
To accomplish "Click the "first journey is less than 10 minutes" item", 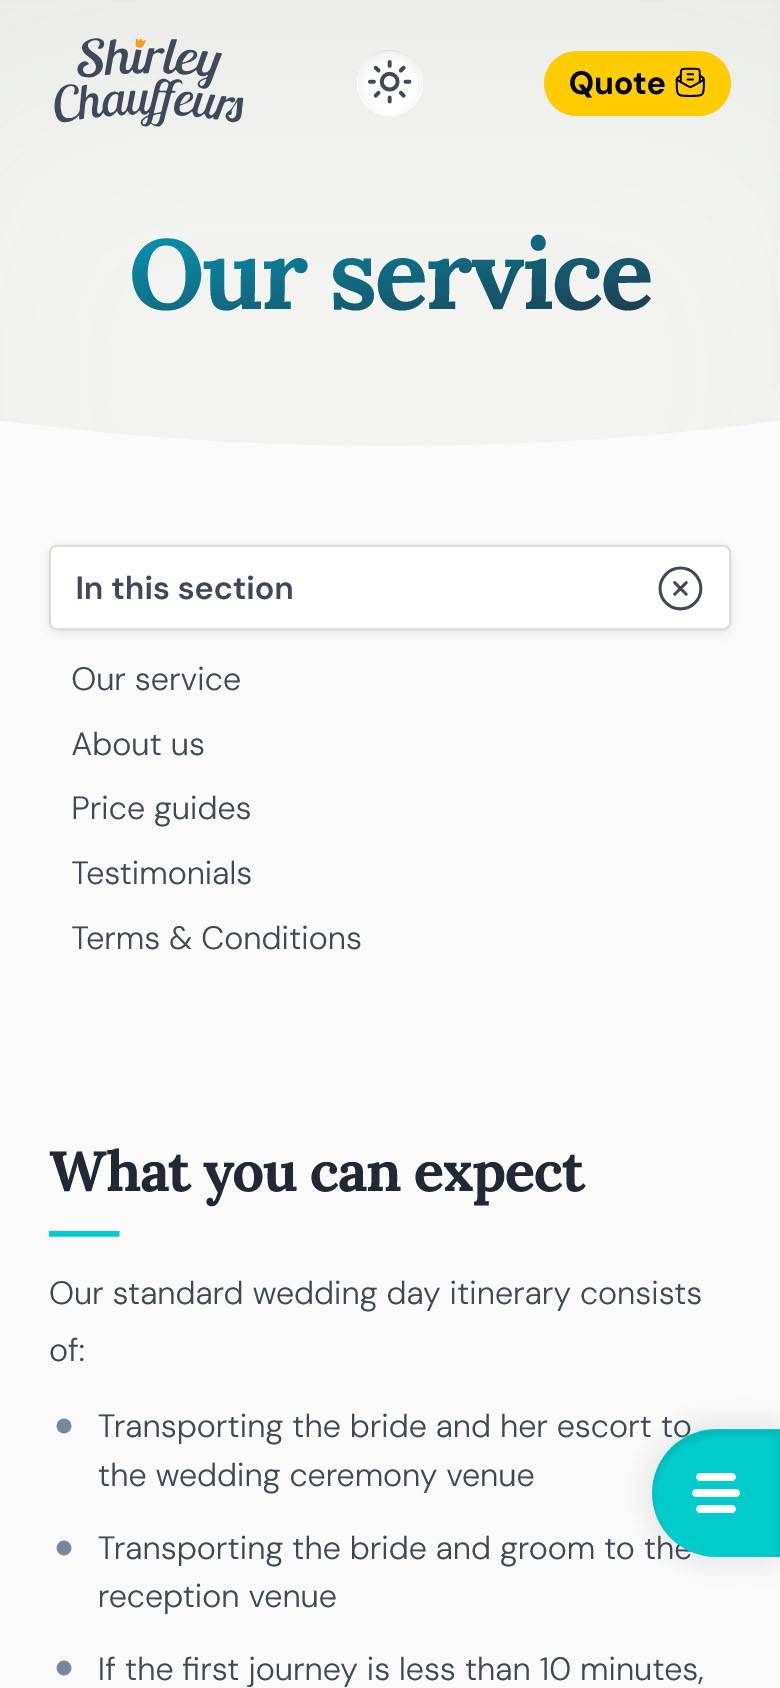I will coord(400,1668).
